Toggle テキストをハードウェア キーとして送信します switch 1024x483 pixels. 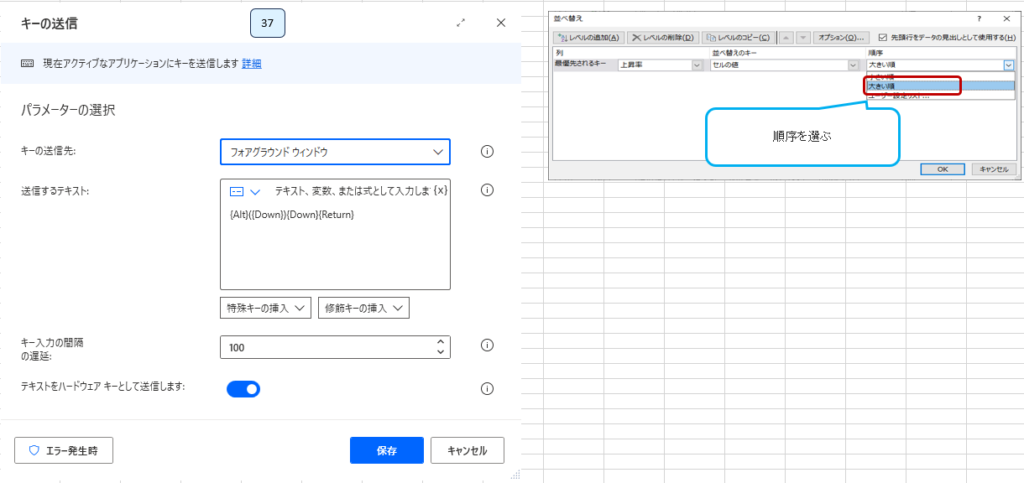[x=243, y=389]
